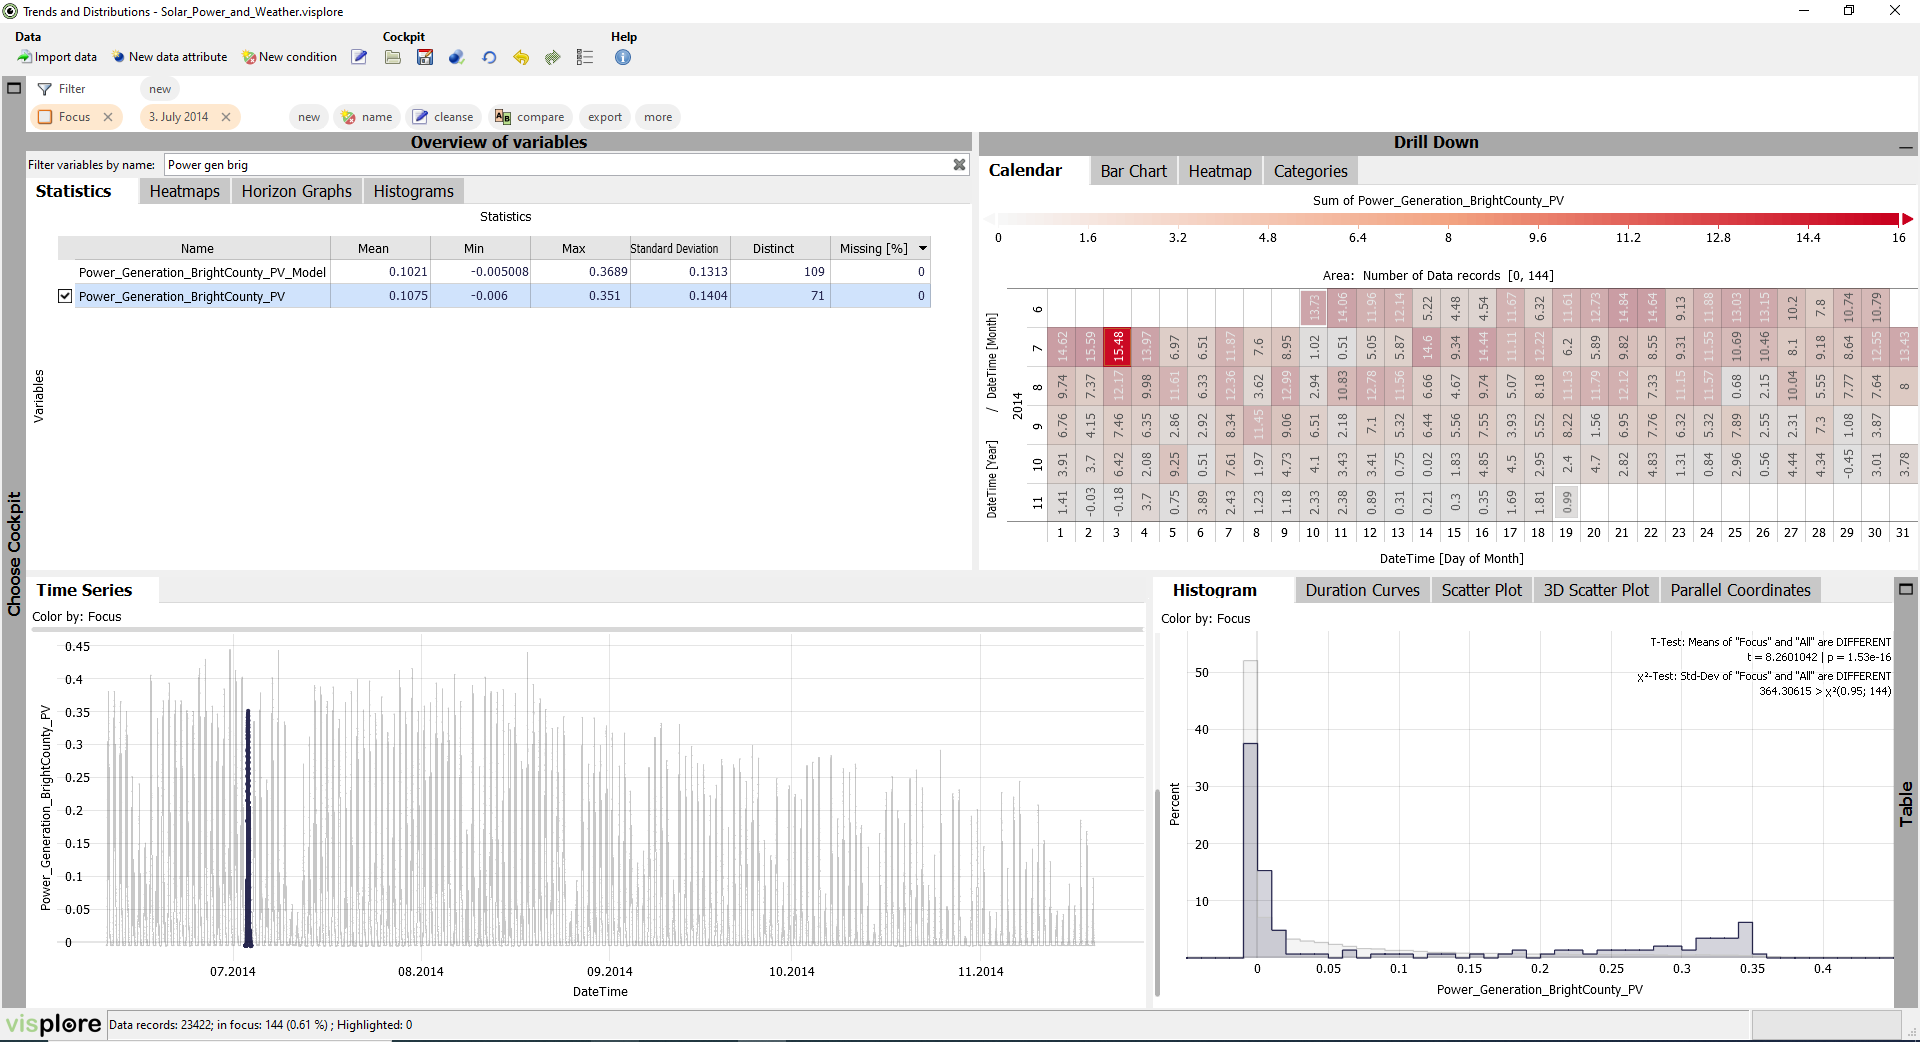Uncheck Power_Generation_BrightCounty_PV row checkbox

point(65,296)
